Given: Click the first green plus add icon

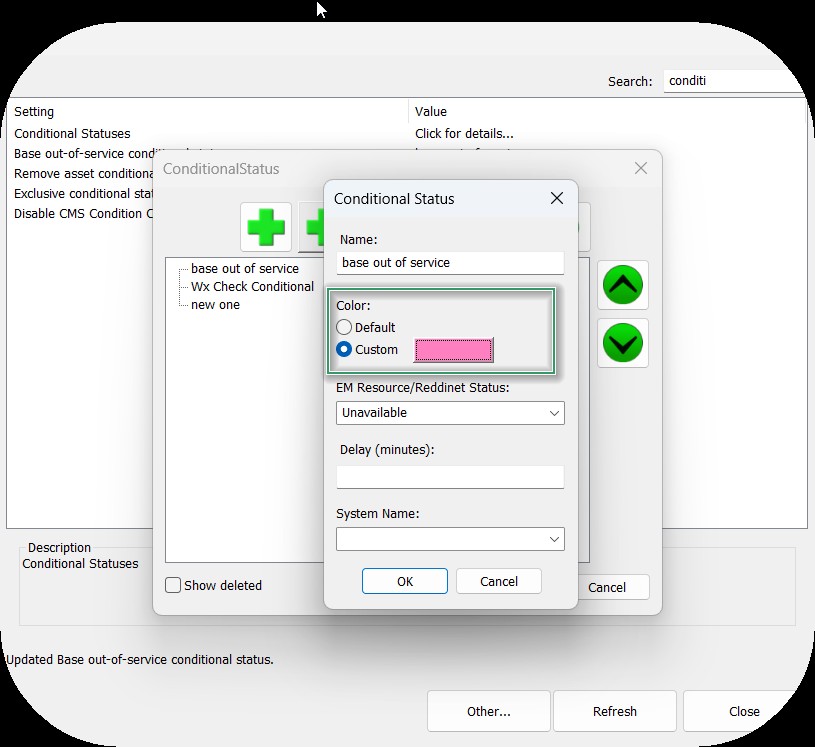Looking at the screenshot, I should click(x=266, y=227).
